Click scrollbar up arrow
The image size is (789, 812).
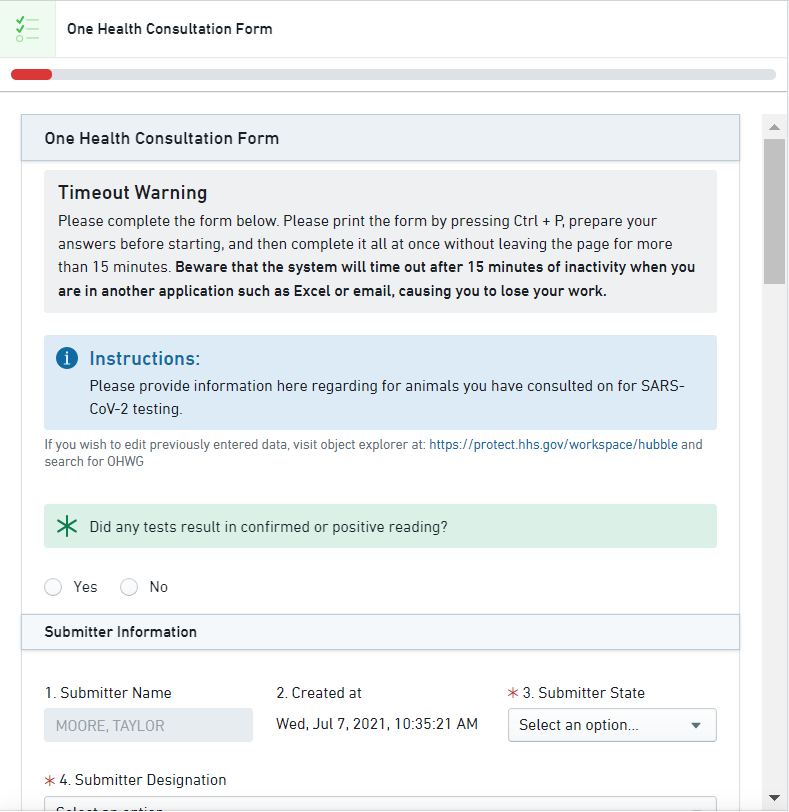[774, 126]
